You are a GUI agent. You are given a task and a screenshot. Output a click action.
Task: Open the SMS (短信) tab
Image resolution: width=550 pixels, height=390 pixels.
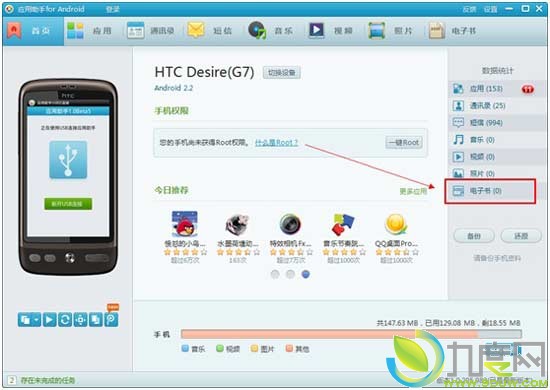210,31
